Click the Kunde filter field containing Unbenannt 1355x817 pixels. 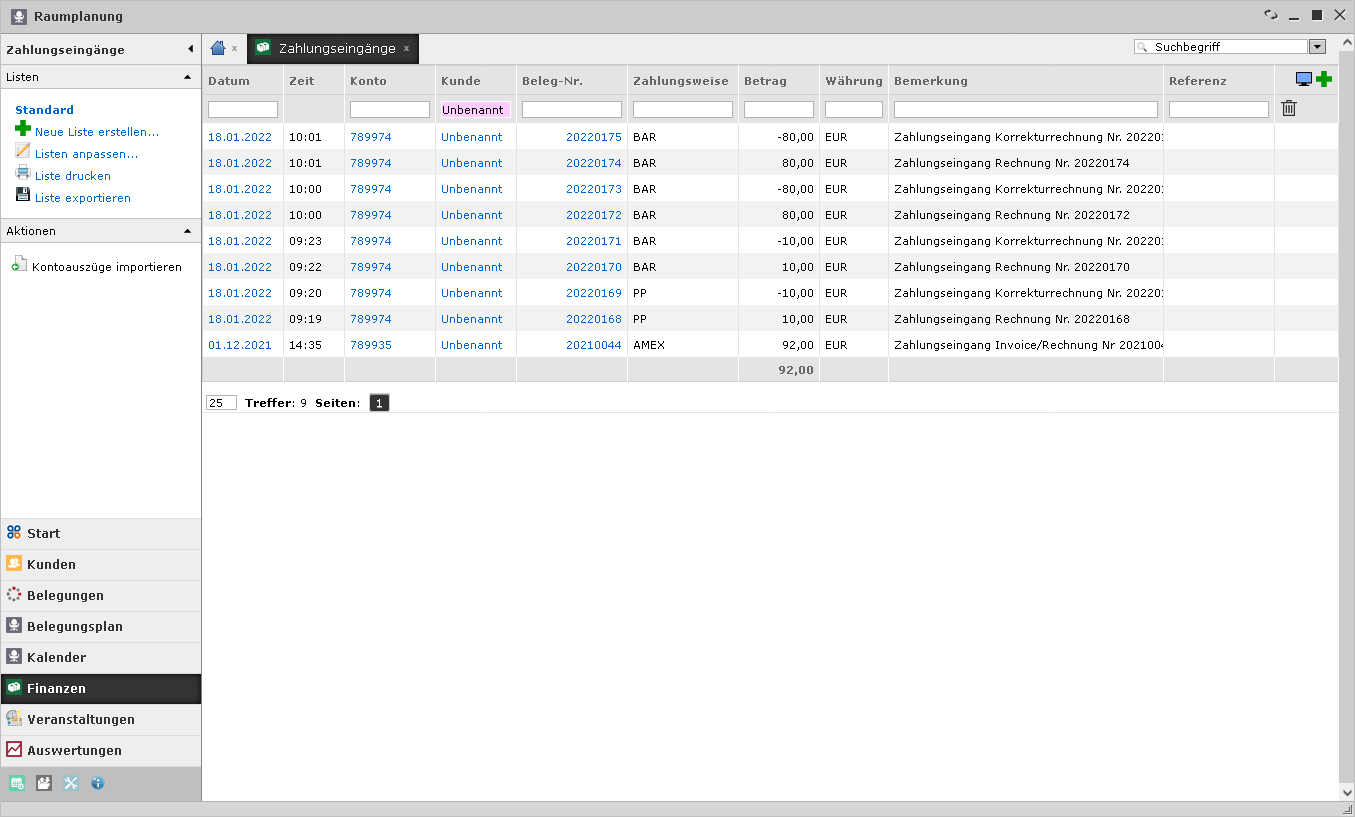[x=475, y=109]
